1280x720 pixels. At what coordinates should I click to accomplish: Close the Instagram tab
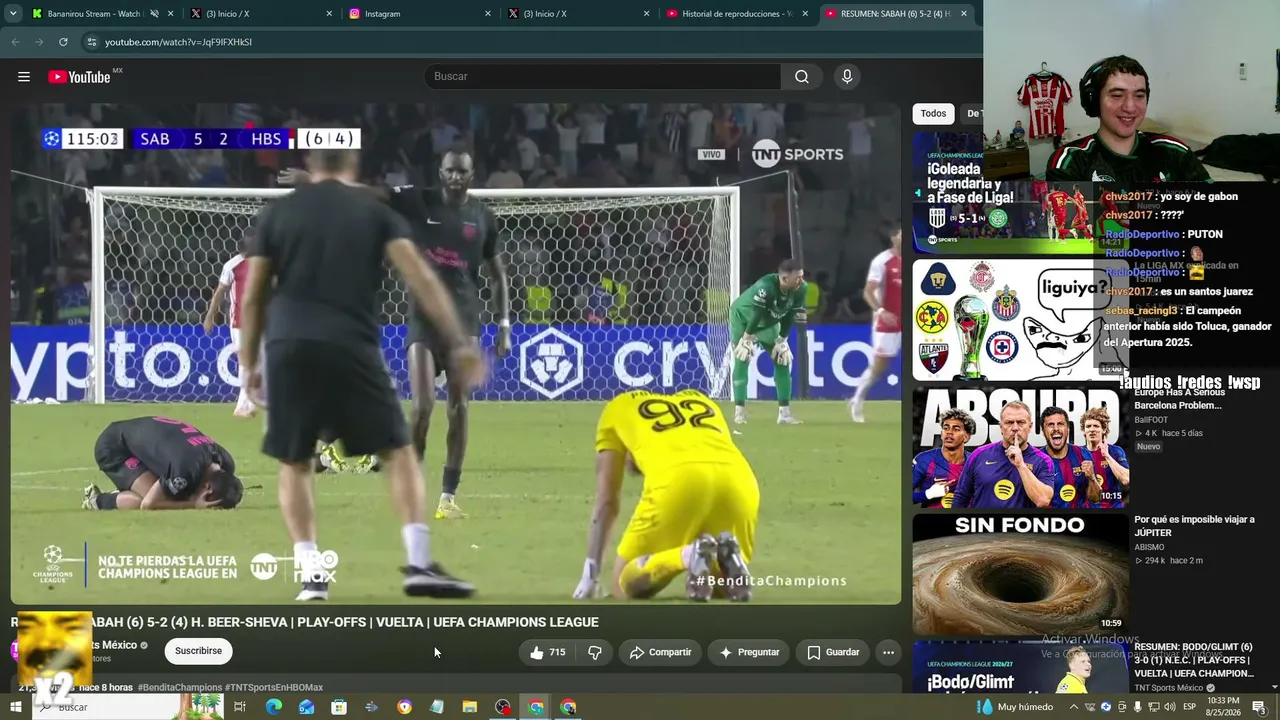tap(488, 14)
